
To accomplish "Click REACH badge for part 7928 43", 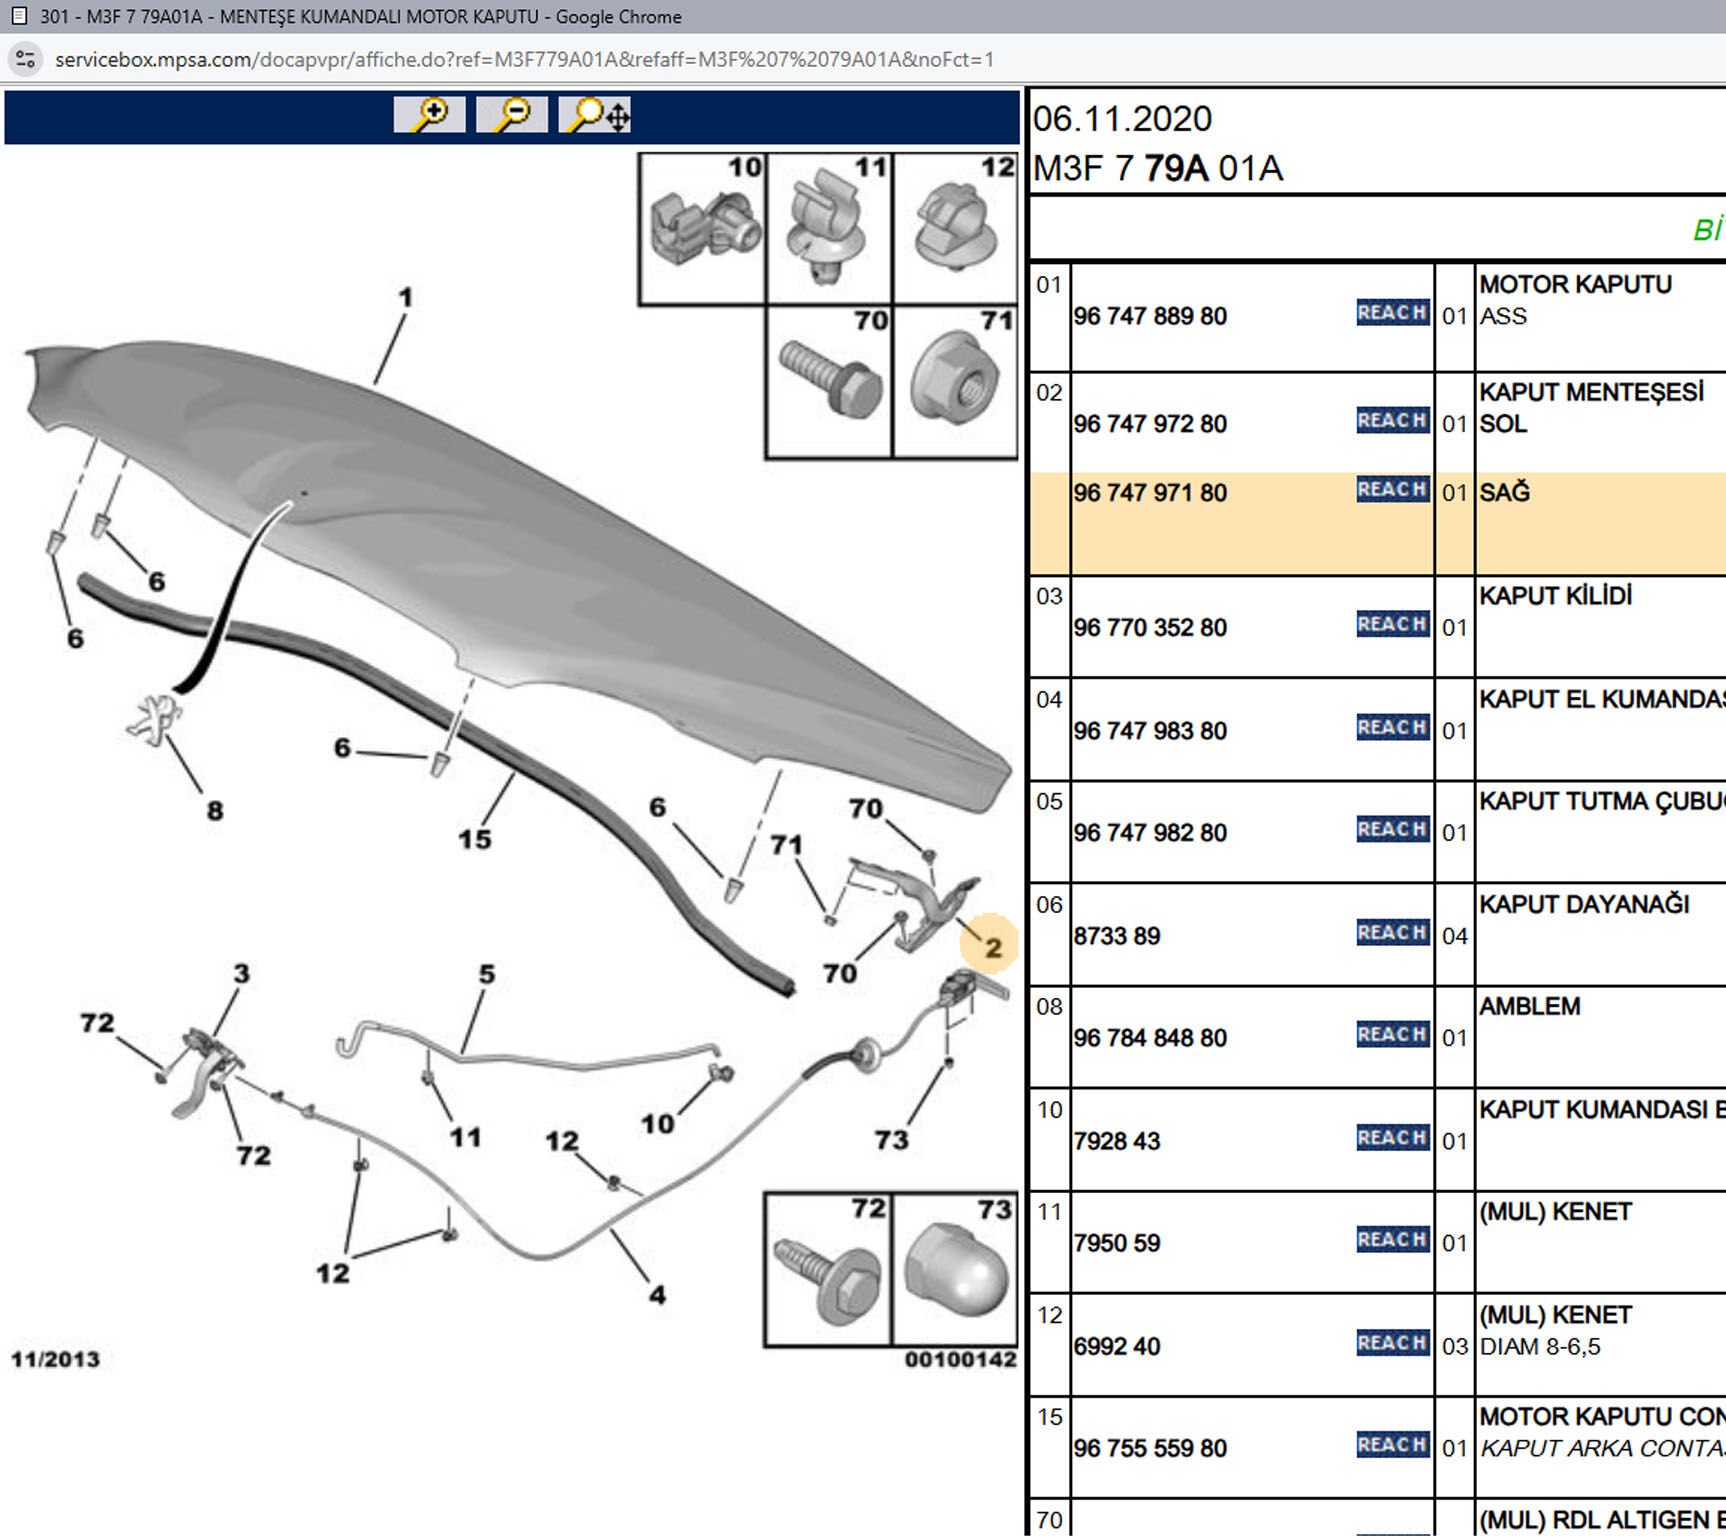I will point(1392,1138).
